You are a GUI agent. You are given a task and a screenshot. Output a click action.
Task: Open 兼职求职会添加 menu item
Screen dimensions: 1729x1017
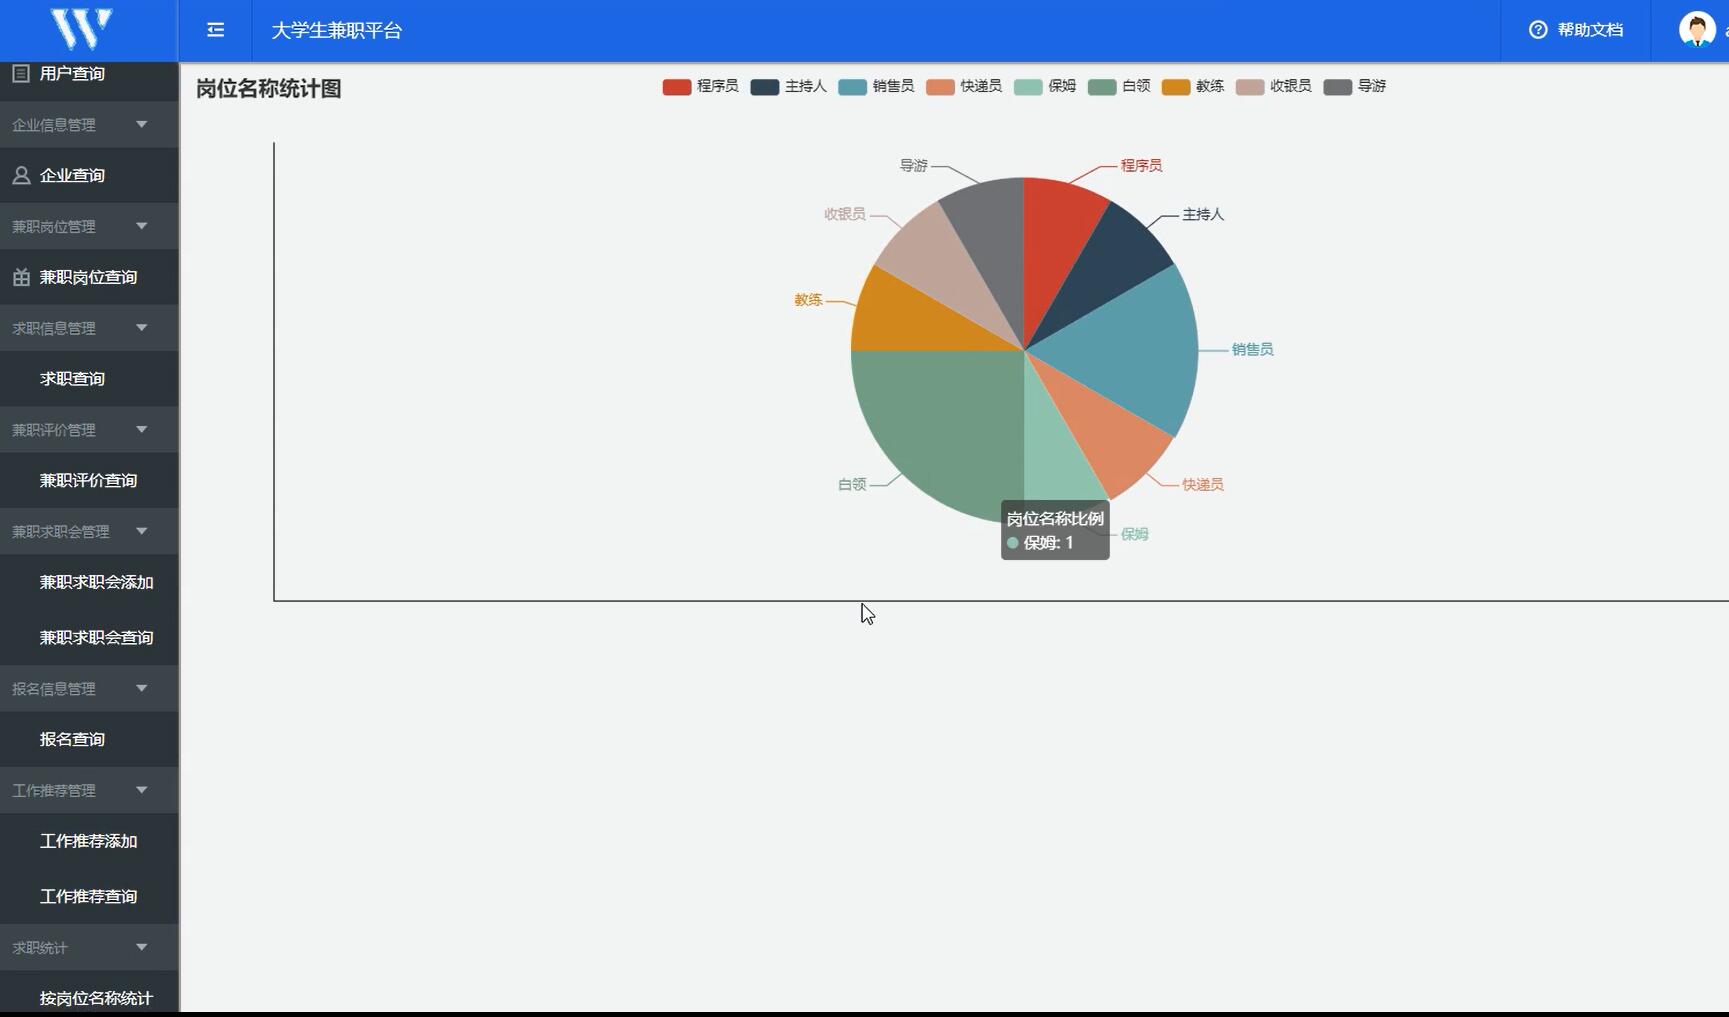[x=96, y=582]
